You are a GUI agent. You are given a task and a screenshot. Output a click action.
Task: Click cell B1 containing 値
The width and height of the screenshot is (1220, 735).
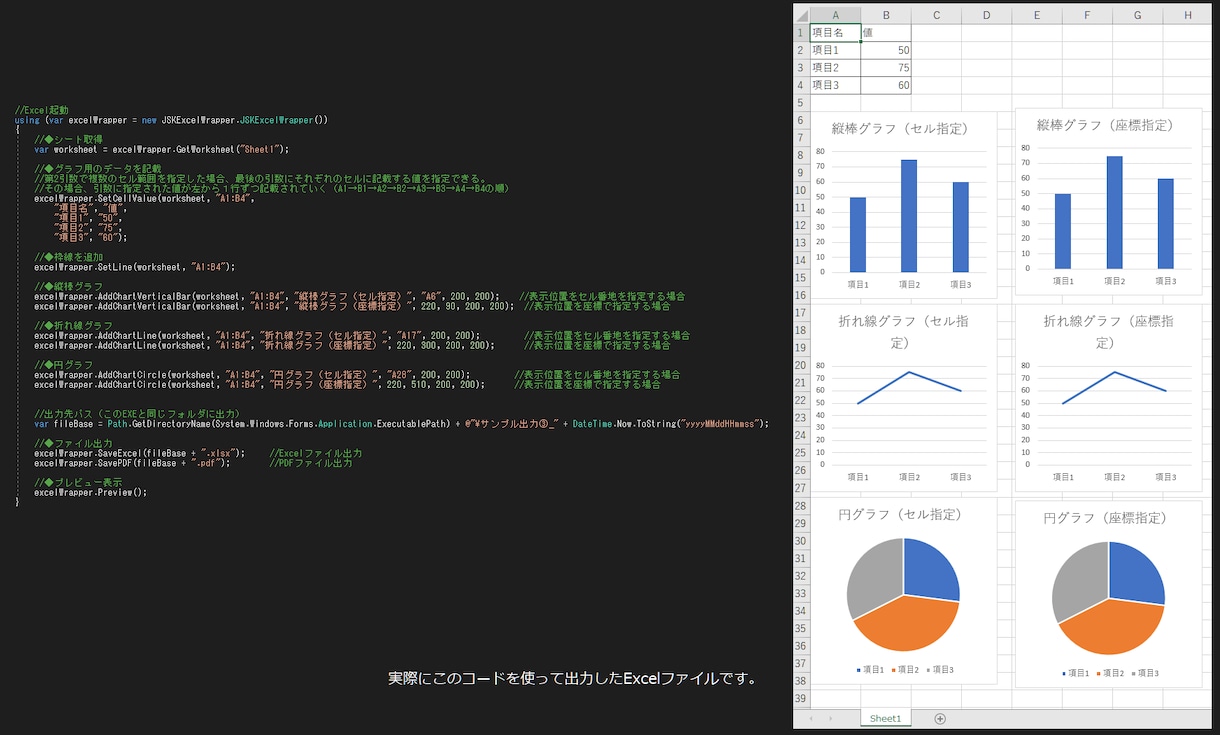(x=886, y=32)
